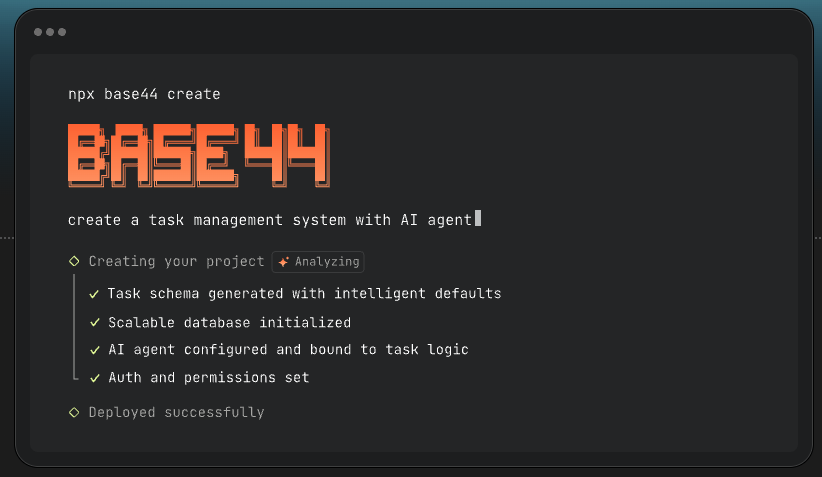The height and width of the screenshot is (477, 822).
Task: Click the first window control dot
Action: (38, 32)
